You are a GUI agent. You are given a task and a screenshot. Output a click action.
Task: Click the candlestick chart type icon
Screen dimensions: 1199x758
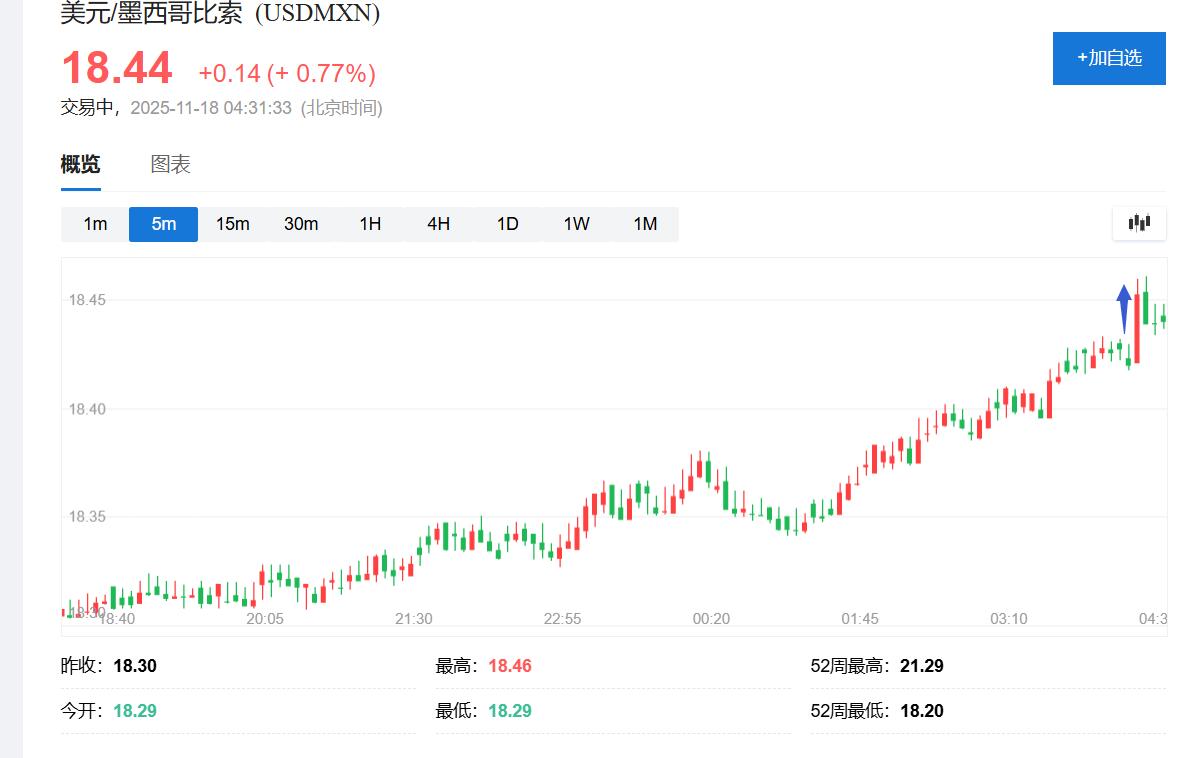1139,223
